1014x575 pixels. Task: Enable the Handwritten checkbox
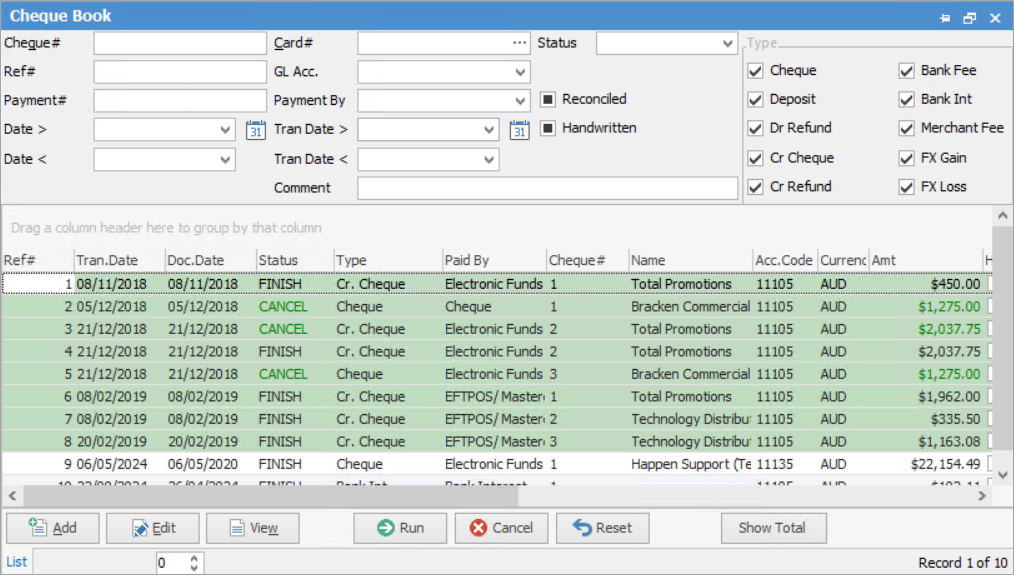click(x=548, y=128)
